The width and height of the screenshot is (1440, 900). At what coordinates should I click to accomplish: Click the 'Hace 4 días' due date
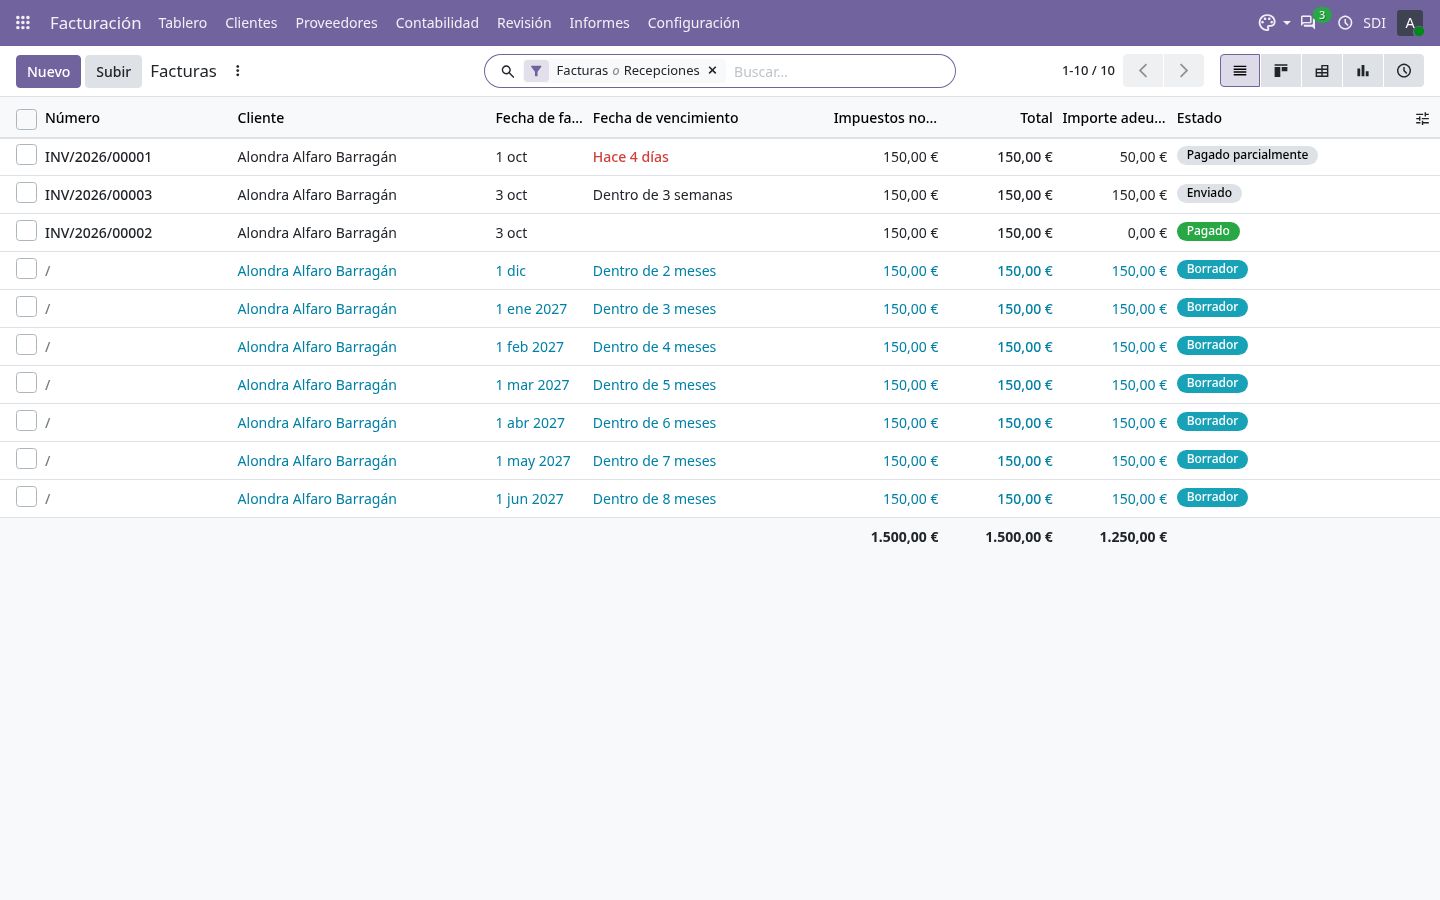click(630, 157)
